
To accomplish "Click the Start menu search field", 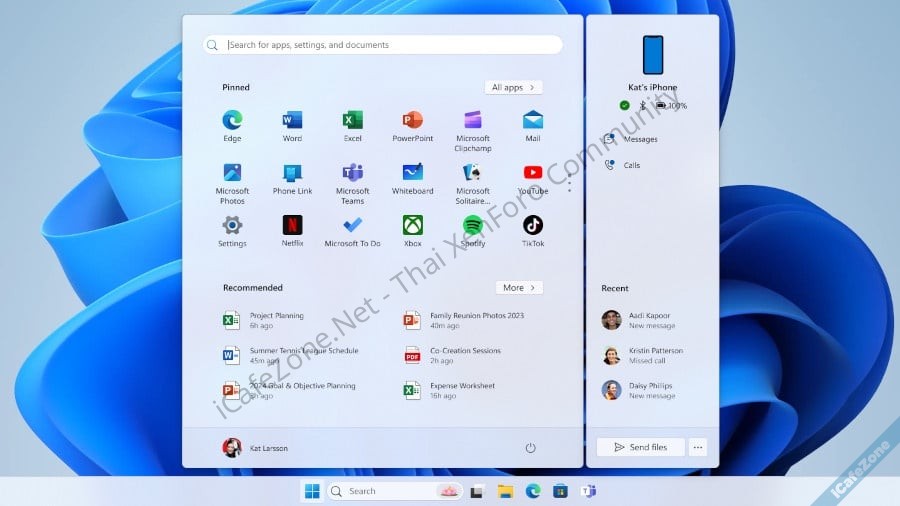I will click(x=383, y=45).
